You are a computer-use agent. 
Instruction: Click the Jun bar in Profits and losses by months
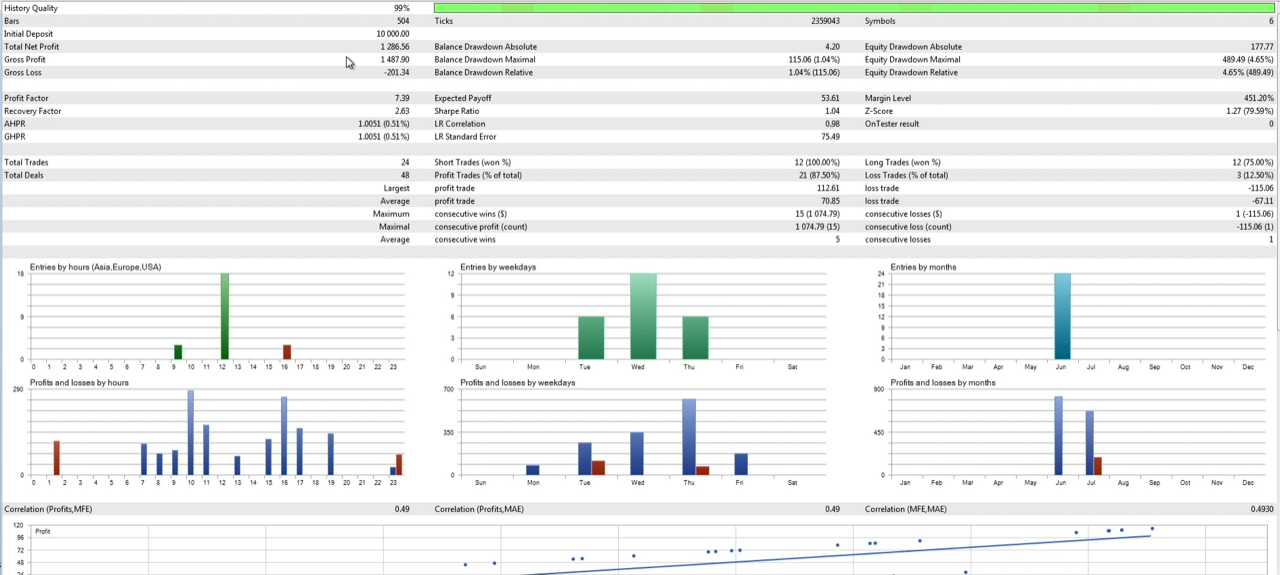click(1058, 436)
